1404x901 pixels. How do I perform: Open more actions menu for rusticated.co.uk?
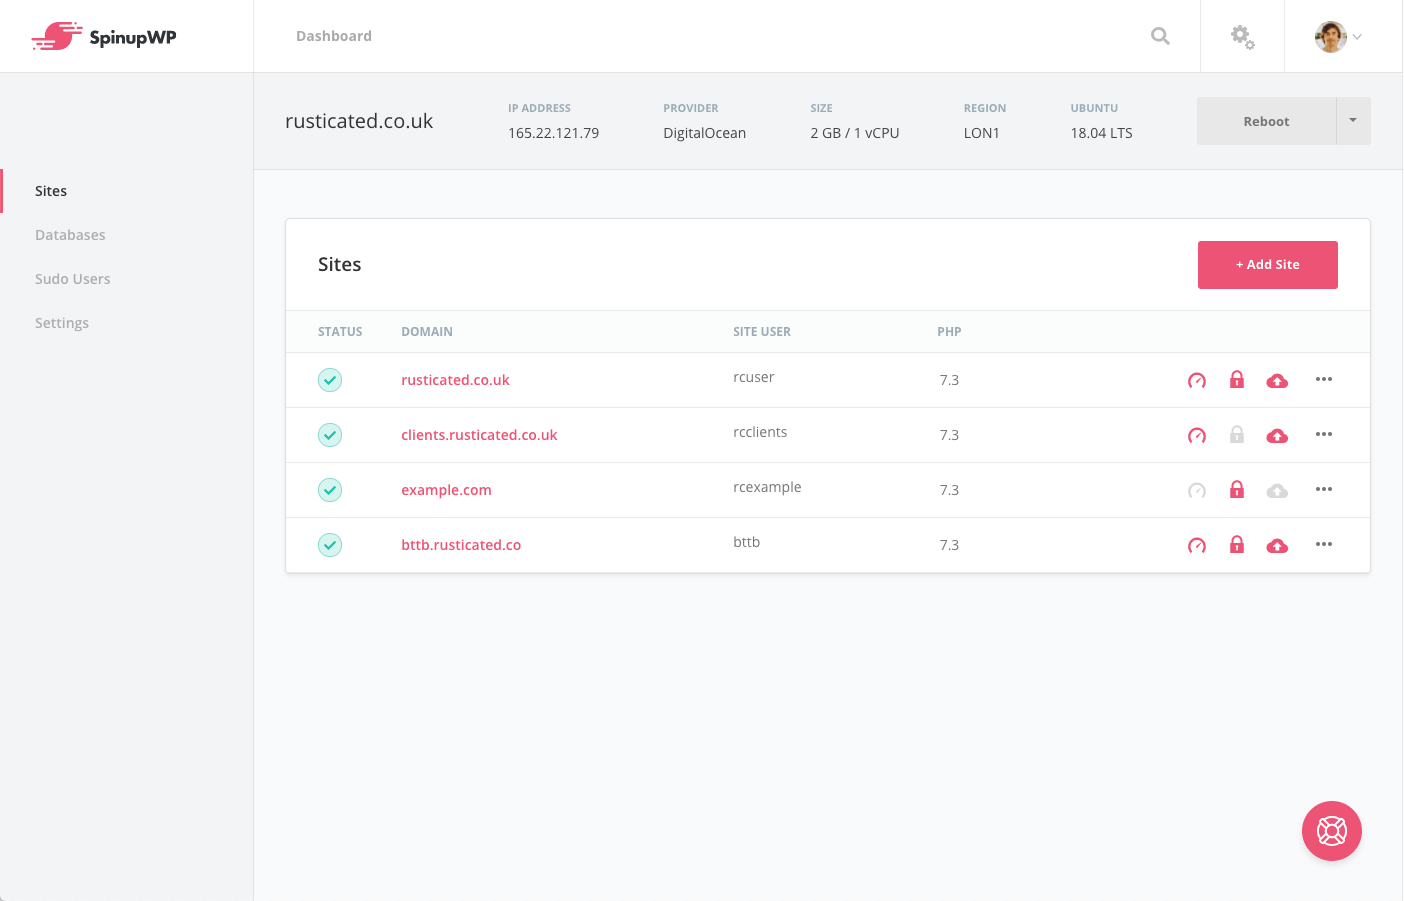click(1324, 379)
